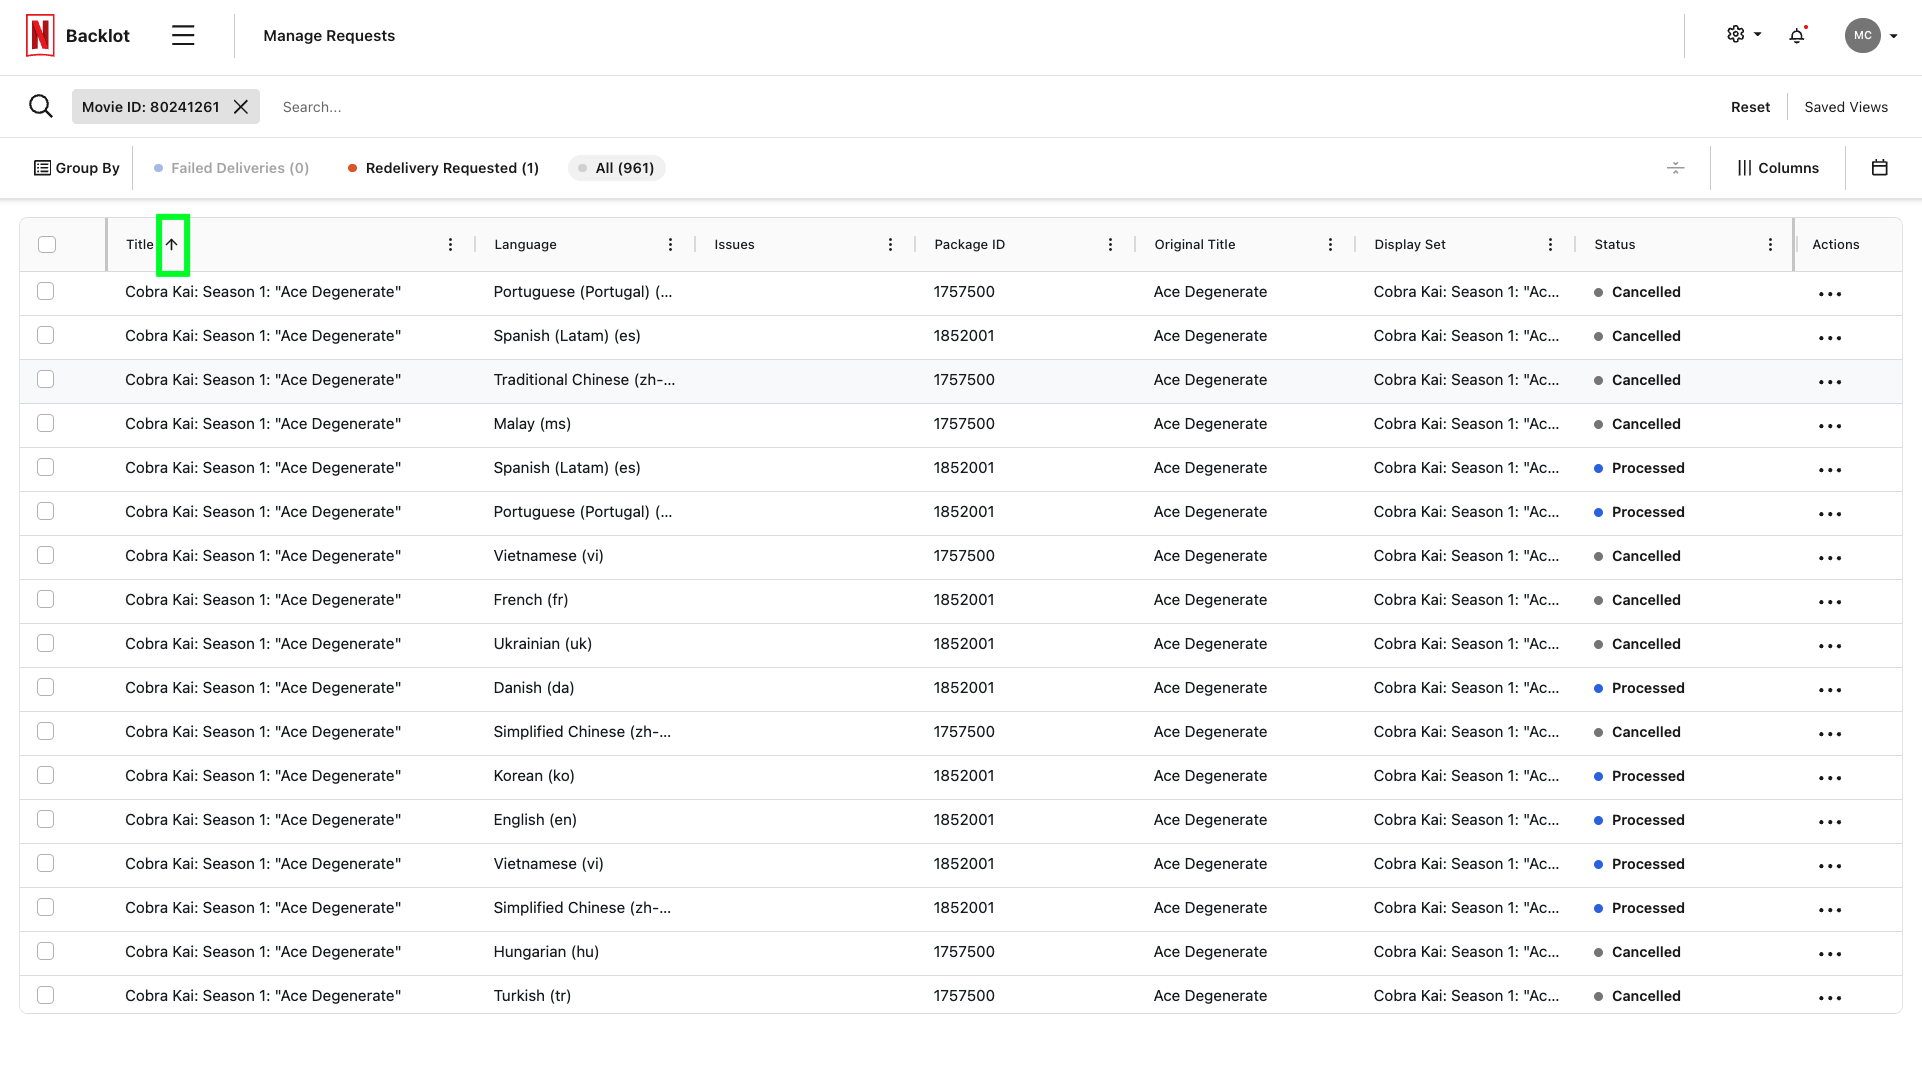Toggle the Title sort direction arrow
Viewport: 1922px width, 1081px height.
pyautogui.click(x=172, y=243)
